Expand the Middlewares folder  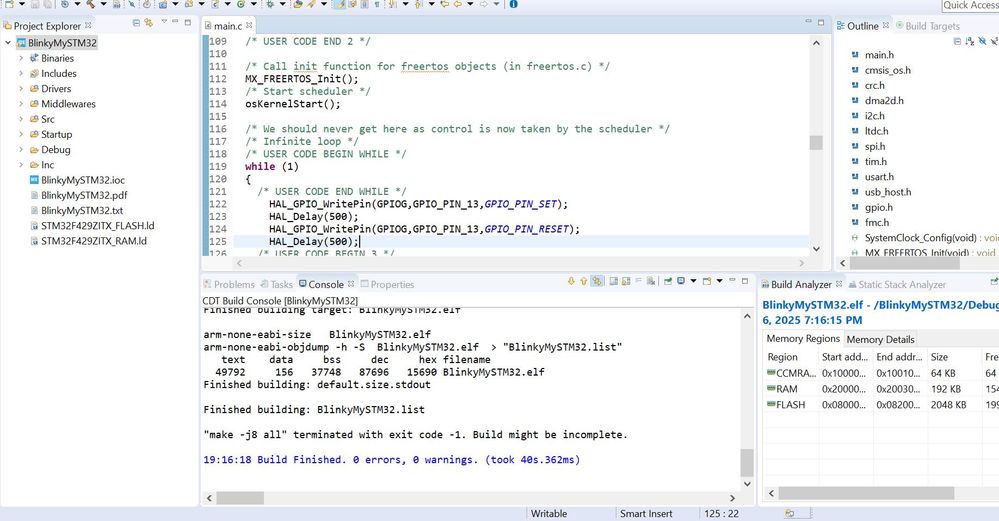click(20, 104)
